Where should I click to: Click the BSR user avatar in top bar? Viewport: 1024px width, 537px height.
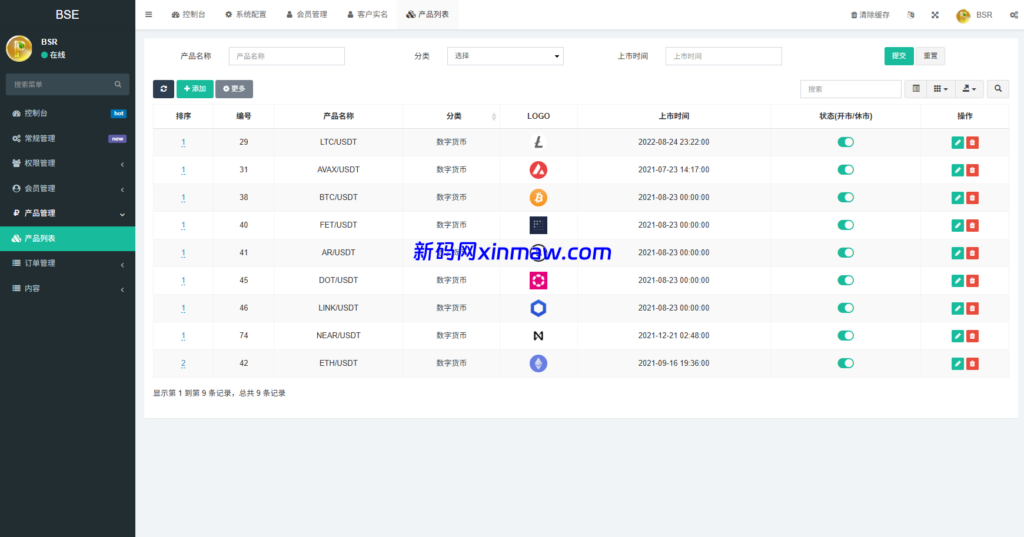(963, 16)
